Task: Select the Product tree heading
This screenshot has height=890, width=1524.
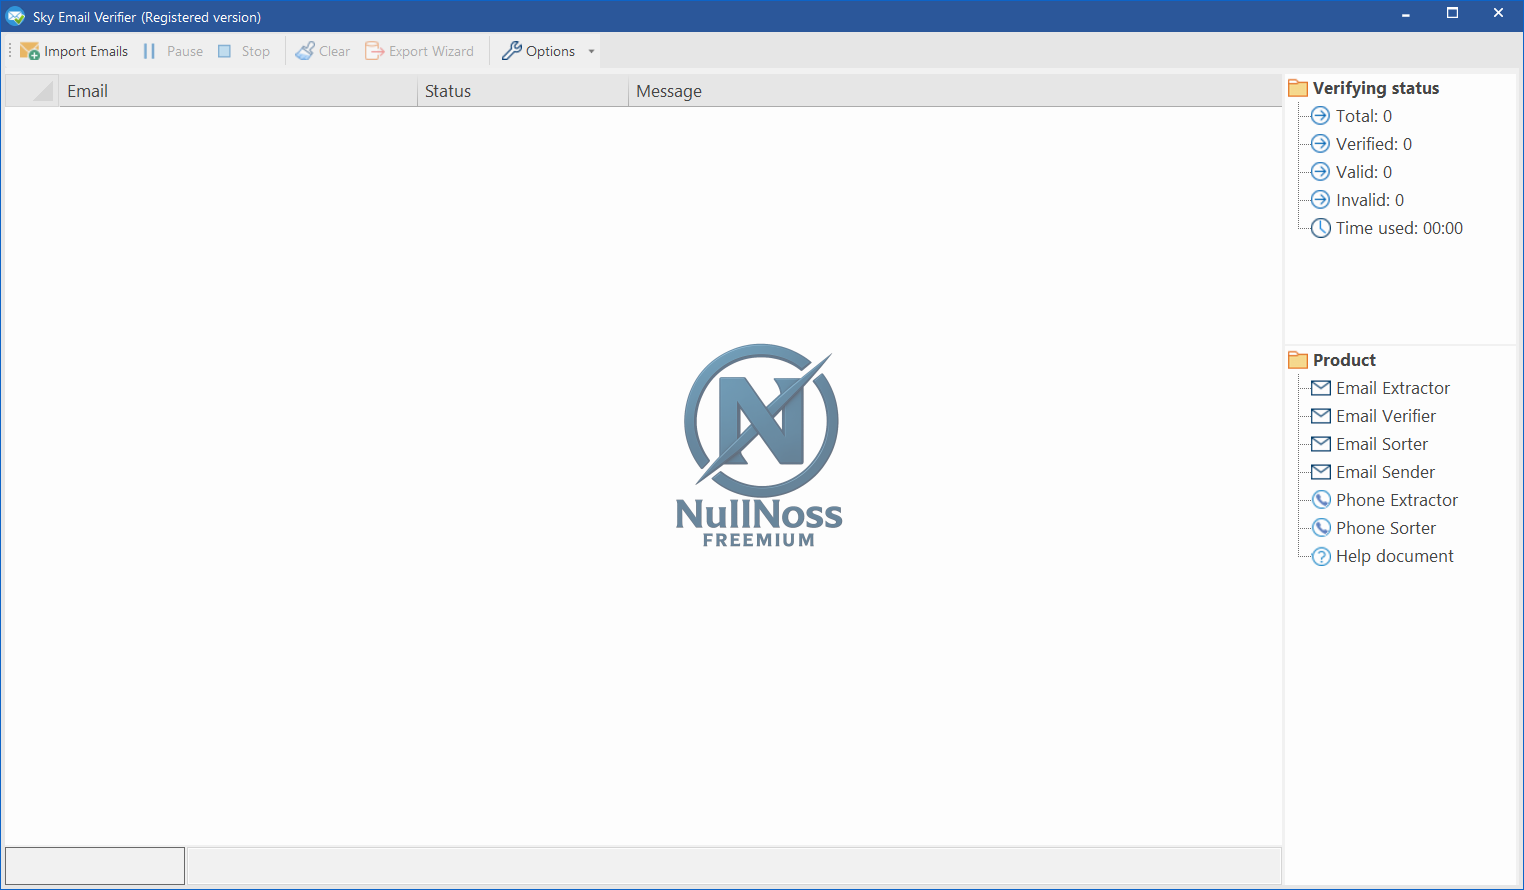Action: click(x=1344, y=360)
